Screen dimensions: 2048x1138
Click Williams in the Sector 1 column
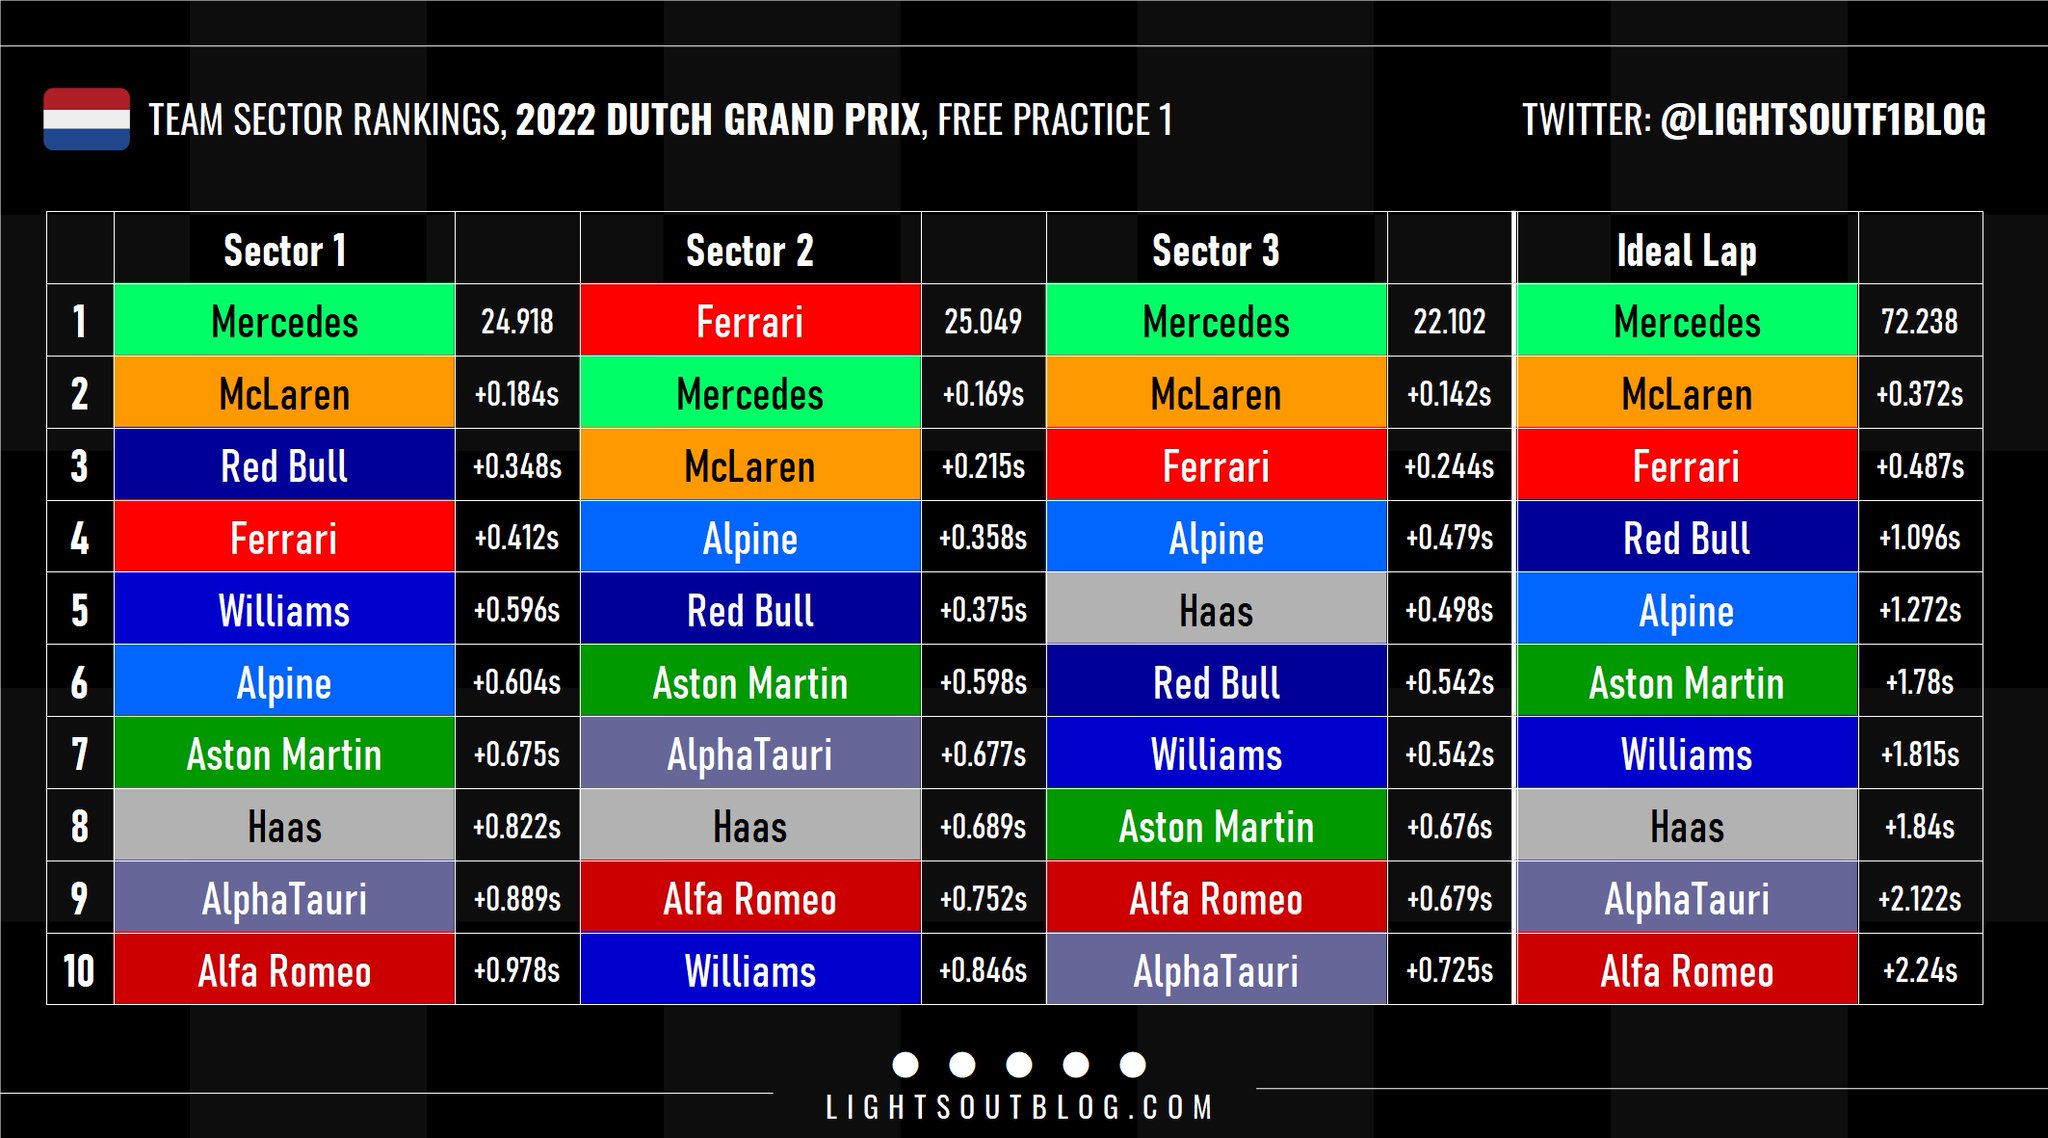point(285,609)
